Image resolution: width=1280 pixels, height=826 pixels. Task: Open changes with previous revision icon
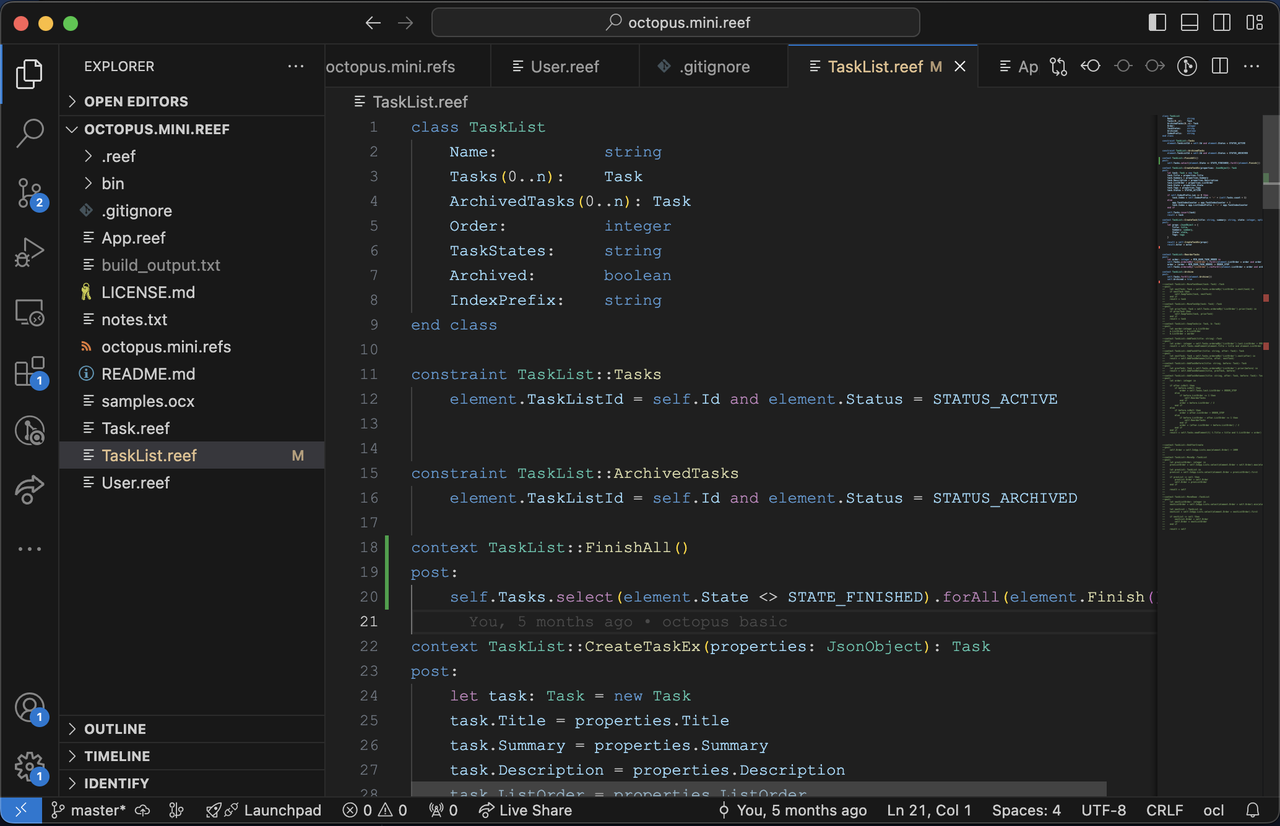pos(1090,66)
